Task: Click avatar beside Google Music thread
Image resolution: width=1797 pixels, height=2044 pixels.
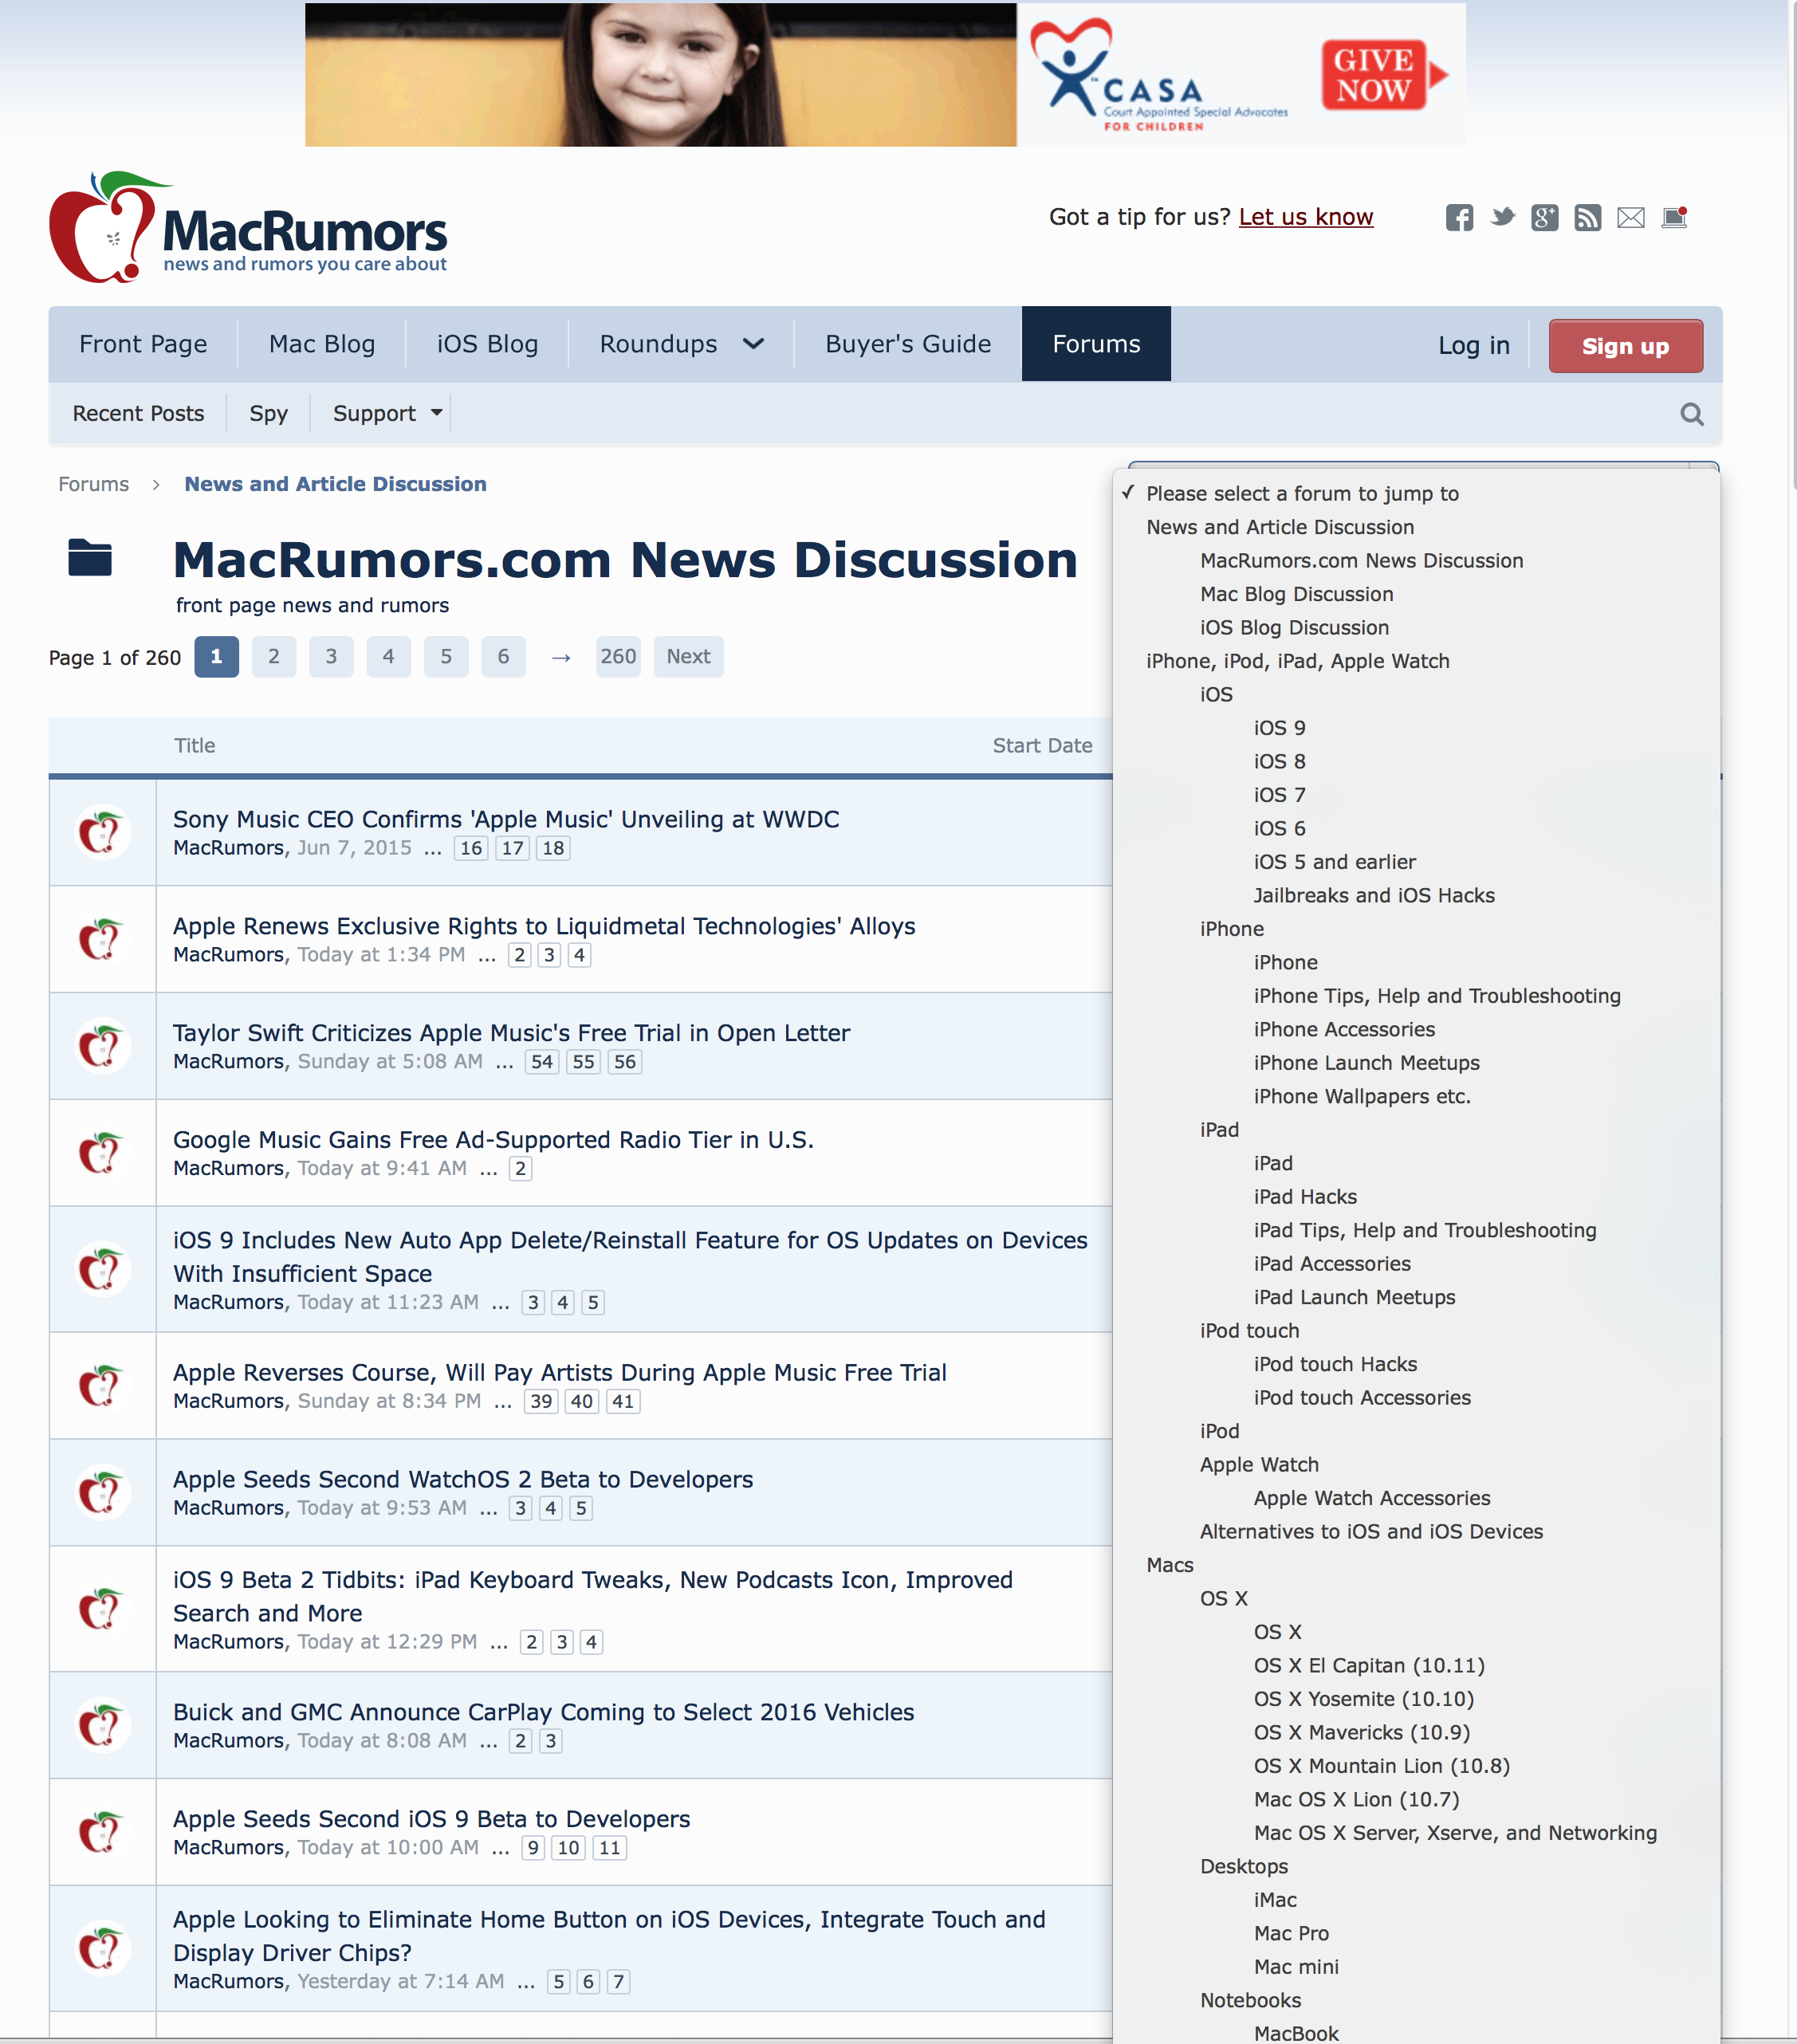Action: coord(103,1153)
